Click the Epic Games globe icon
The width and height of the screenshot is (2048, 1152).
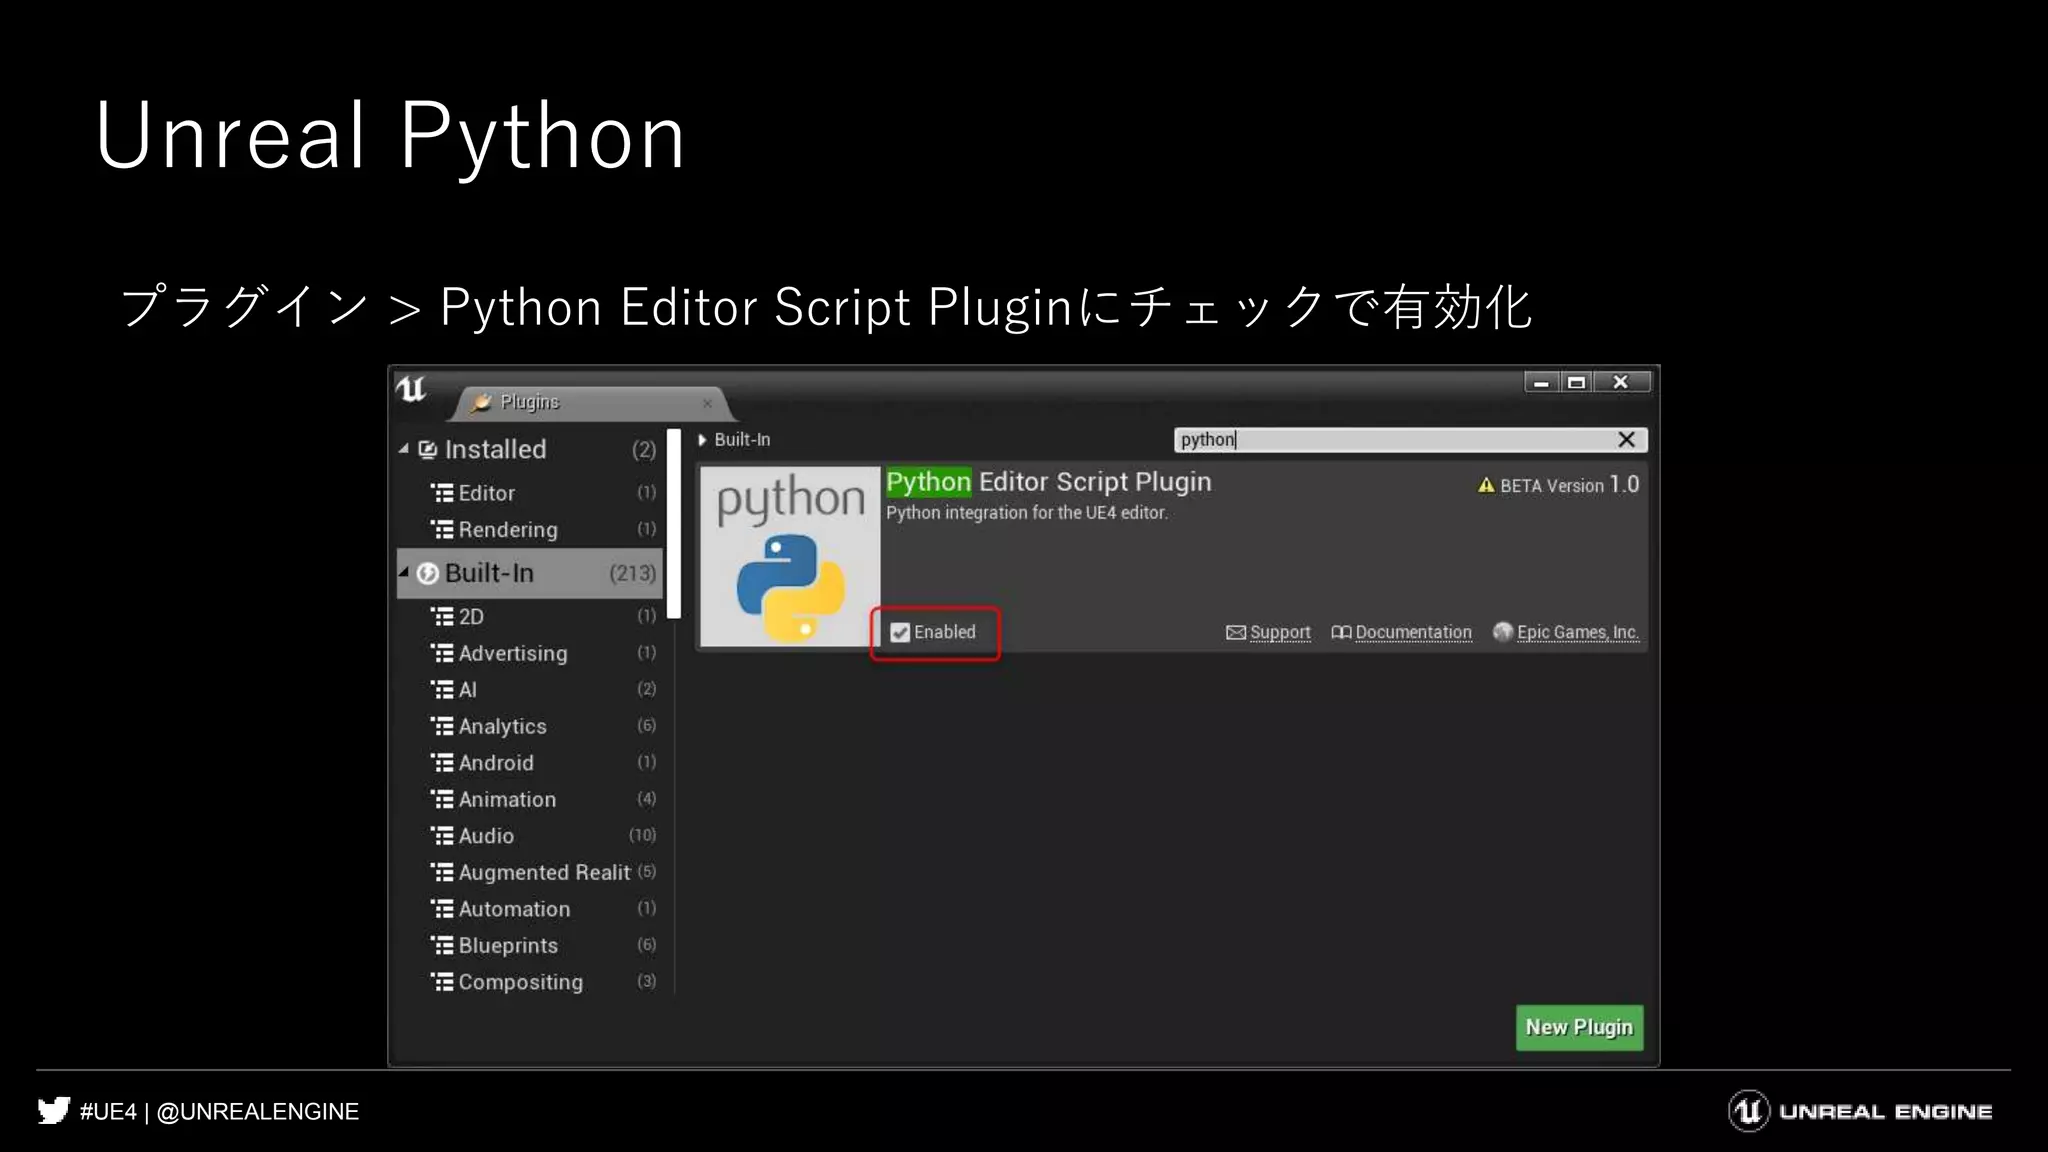coord(1502,632)
